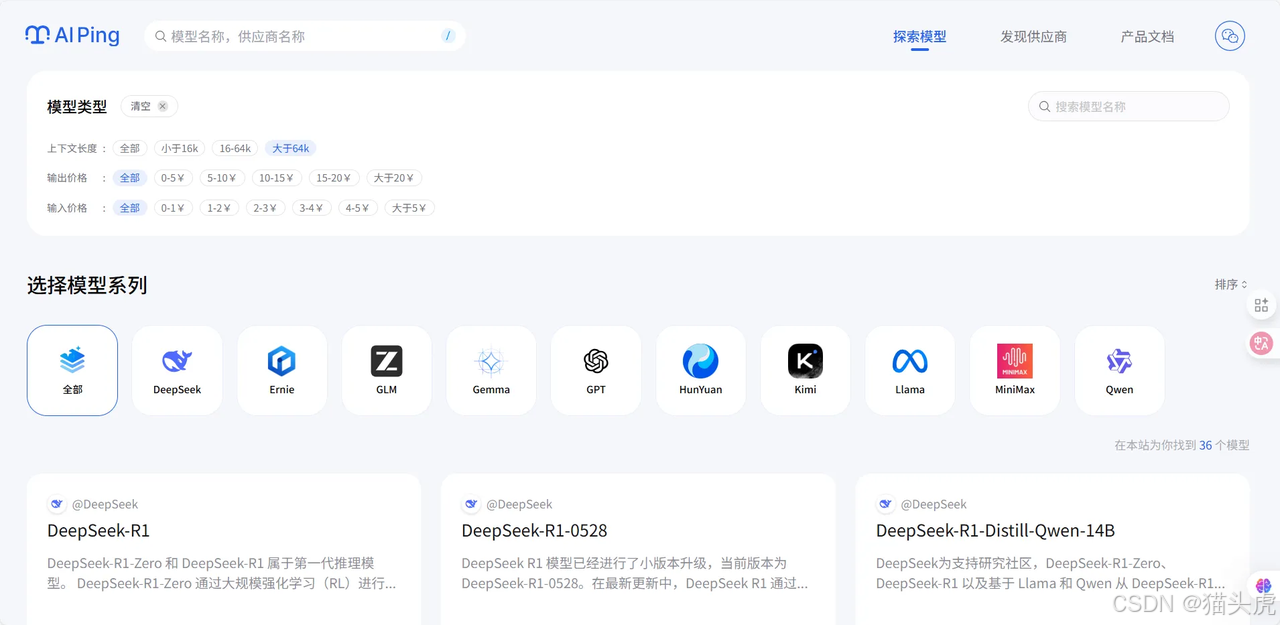This screenshot has width=1280, height=625.
Task: Open 产品文档 tab
Action: click(x=1147, y=36)
